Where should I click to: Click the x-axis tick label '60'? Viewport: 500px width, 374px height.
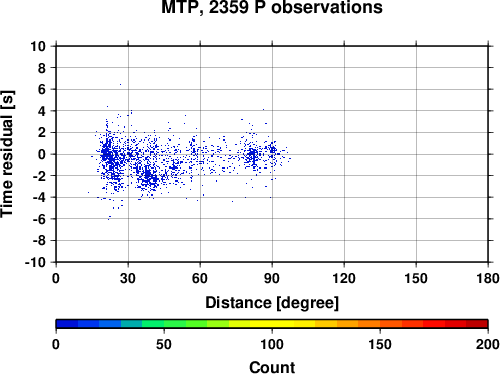[200, 278]
